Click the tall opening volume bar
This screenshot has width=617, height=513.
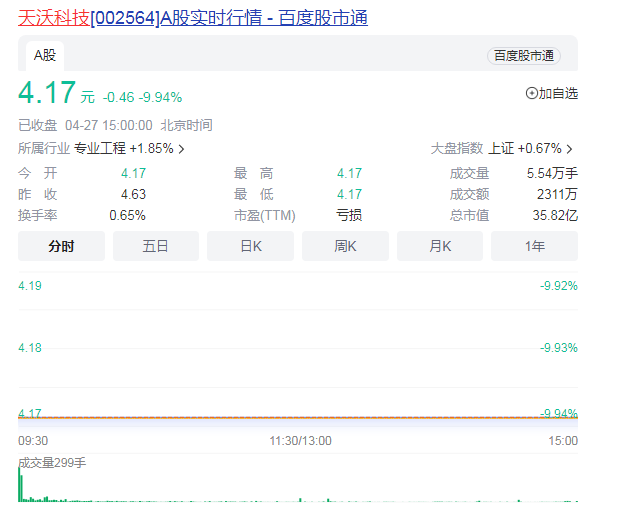[x=19, y=485]
